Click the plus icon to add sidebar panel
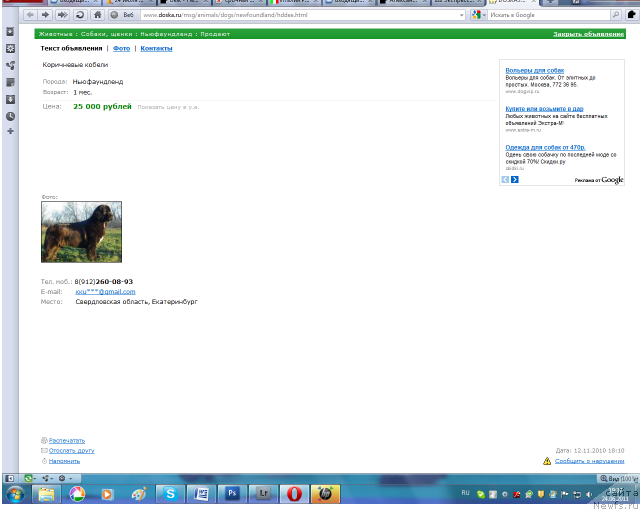Screen dimensions: 640x512 point(10,132)
